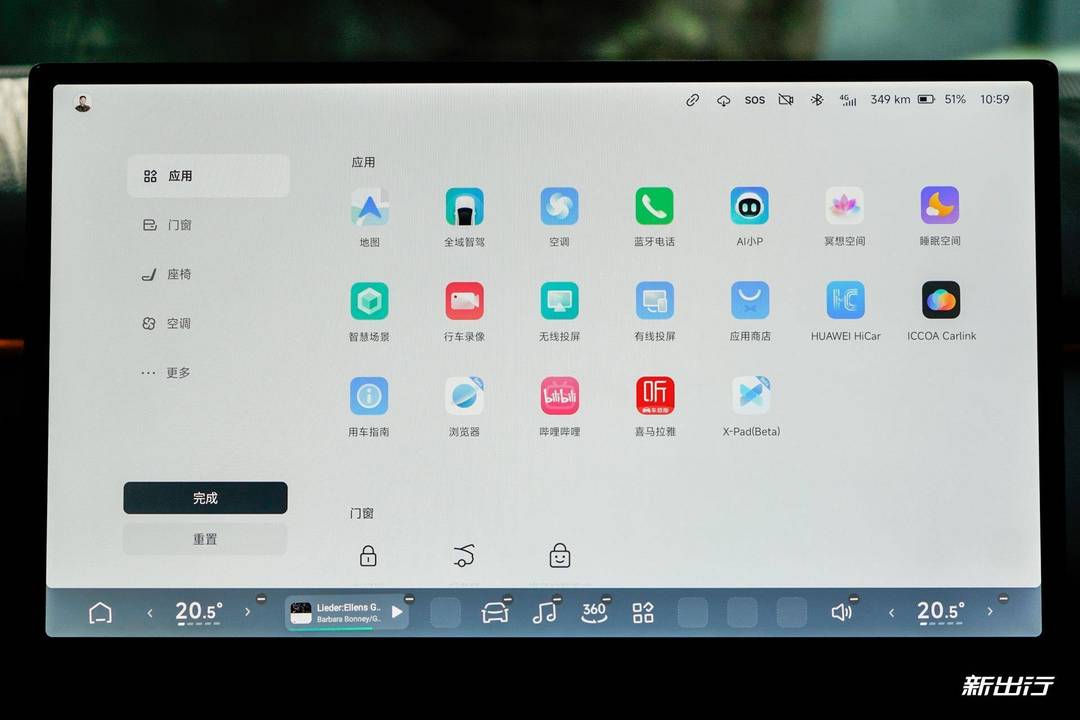Viewport: 1080px width, 720px height.
Task: Open the 地图 map app
Action: click(369, 207)
